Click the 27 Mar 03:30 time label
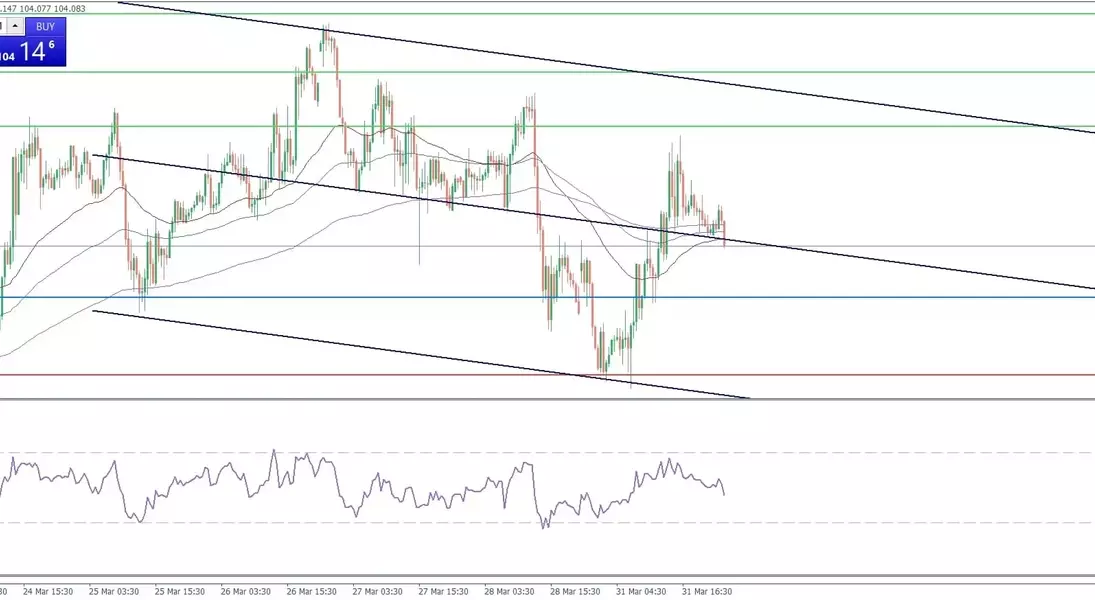The width and height of the screenshot is (1095, 600). pyautogui.click(x=377, y=591)
